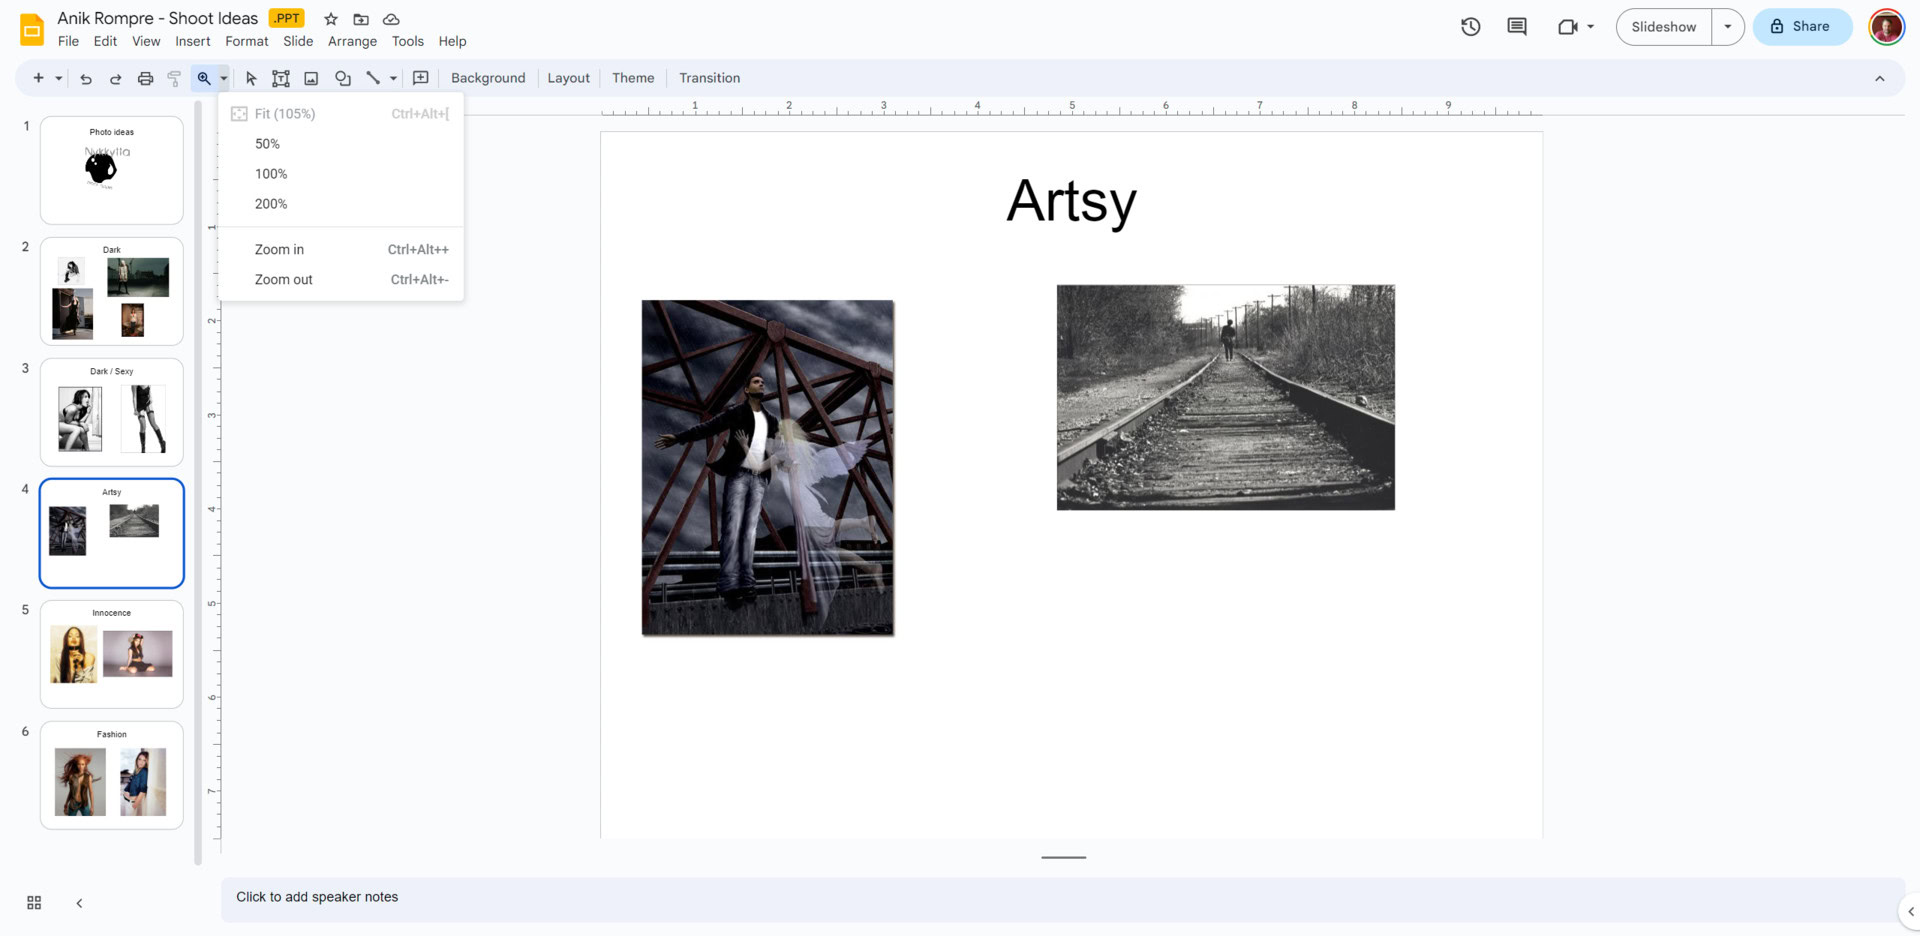
Task: Click the Background button
Action: (x=488, y=78)
